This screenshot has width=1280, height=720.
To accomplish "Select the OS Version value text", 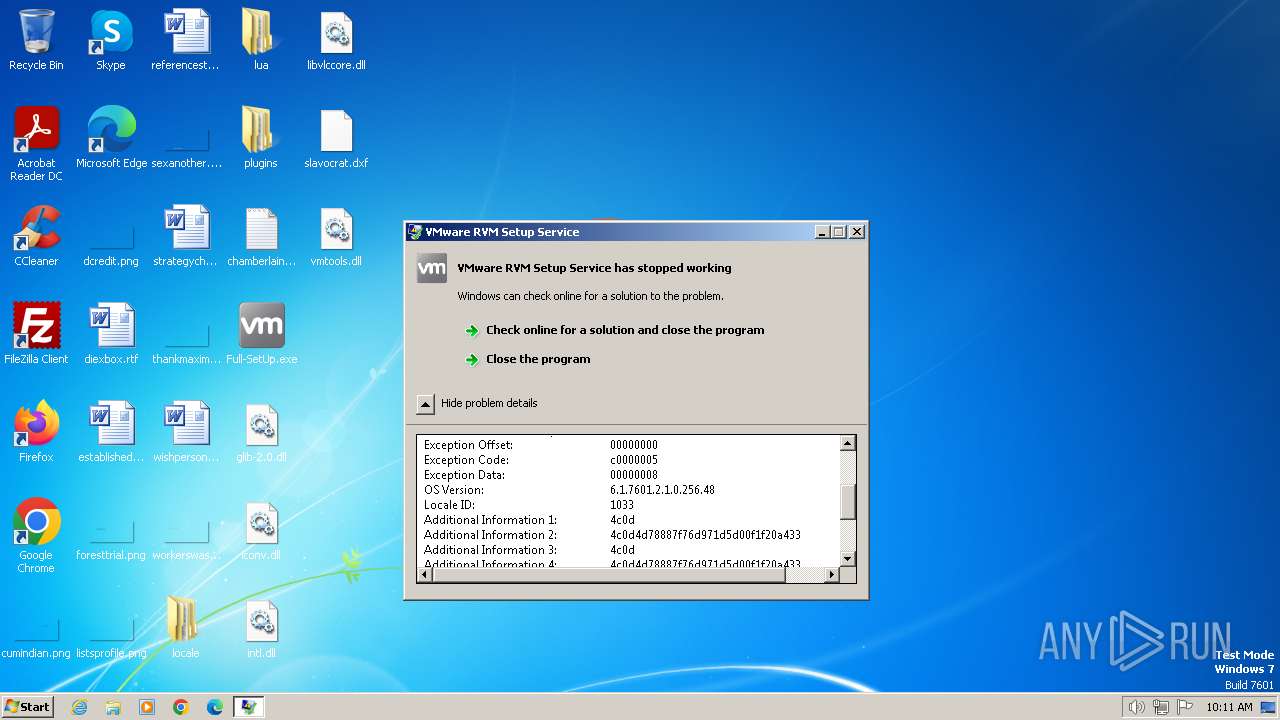I will 662,490.
